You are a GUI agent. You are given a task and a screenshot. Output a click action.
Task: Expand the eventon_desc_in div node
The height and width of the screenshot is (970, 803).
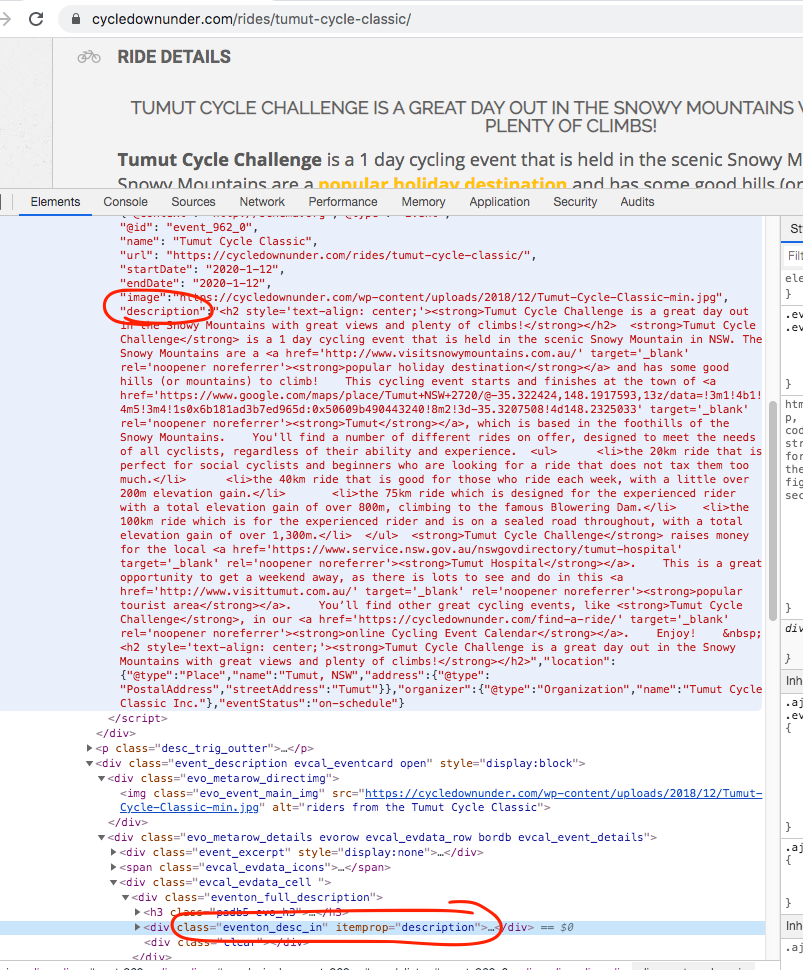point(138,928)
